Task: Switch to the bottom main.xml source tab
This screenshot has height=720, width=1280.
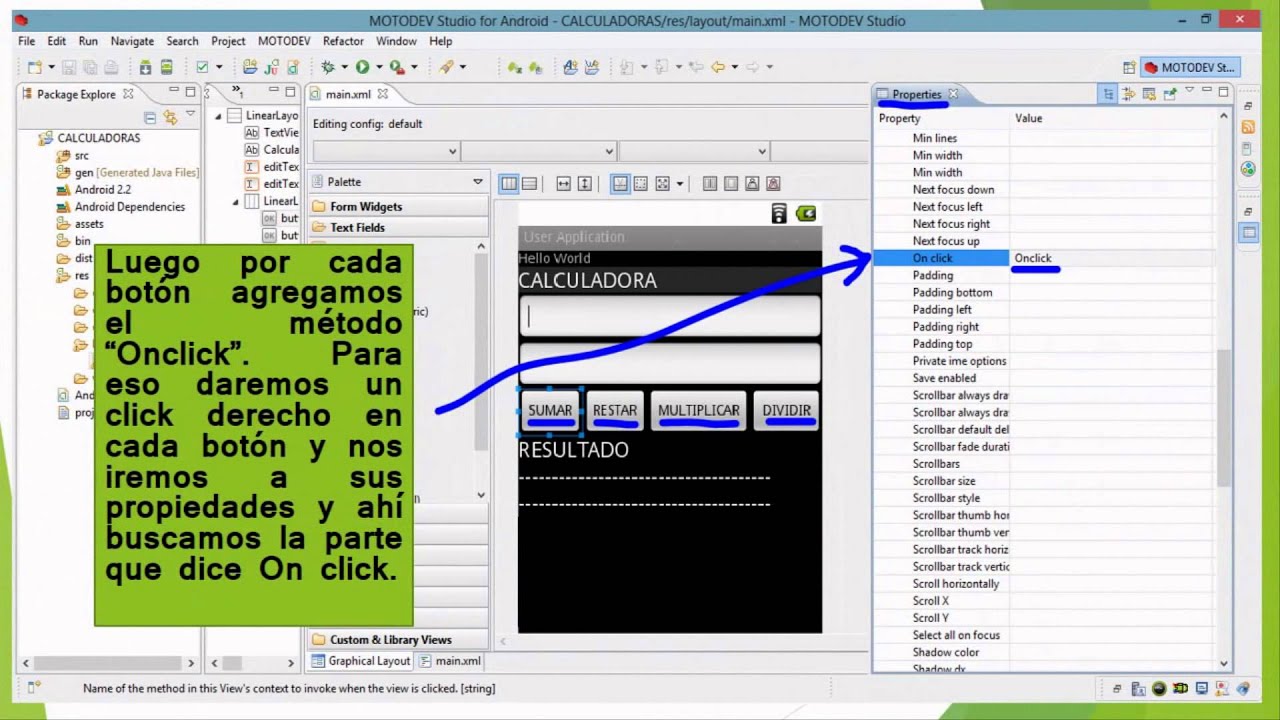Action: click(450, 661)
